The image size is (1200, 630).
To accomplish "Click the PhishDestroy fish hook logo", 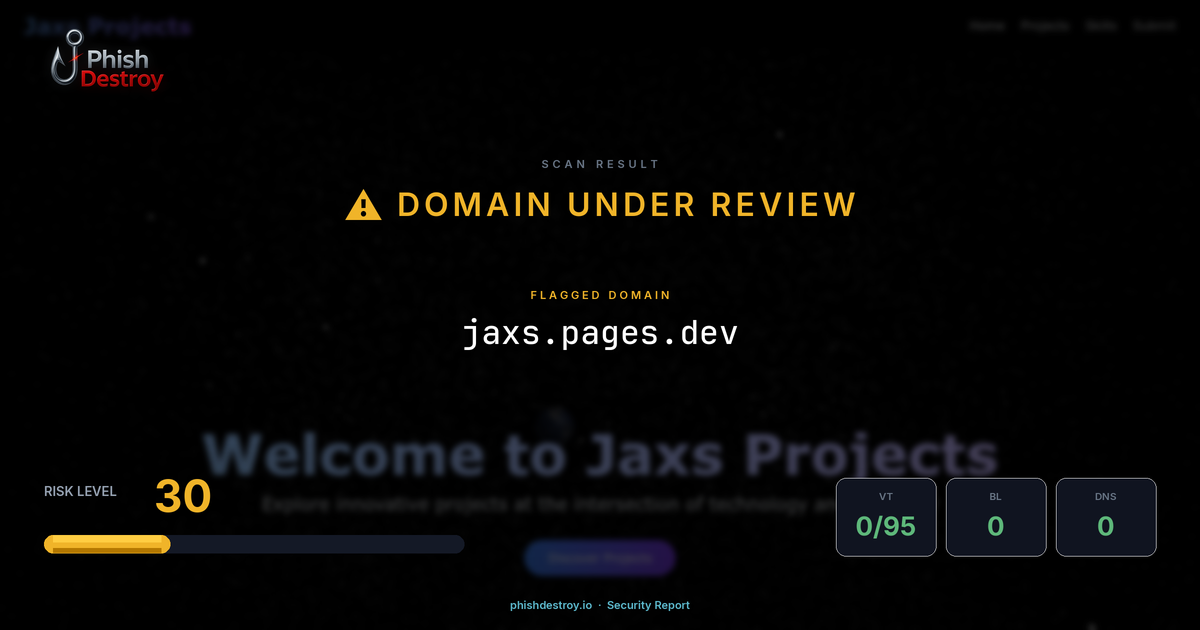I will [x=68, y=58].
